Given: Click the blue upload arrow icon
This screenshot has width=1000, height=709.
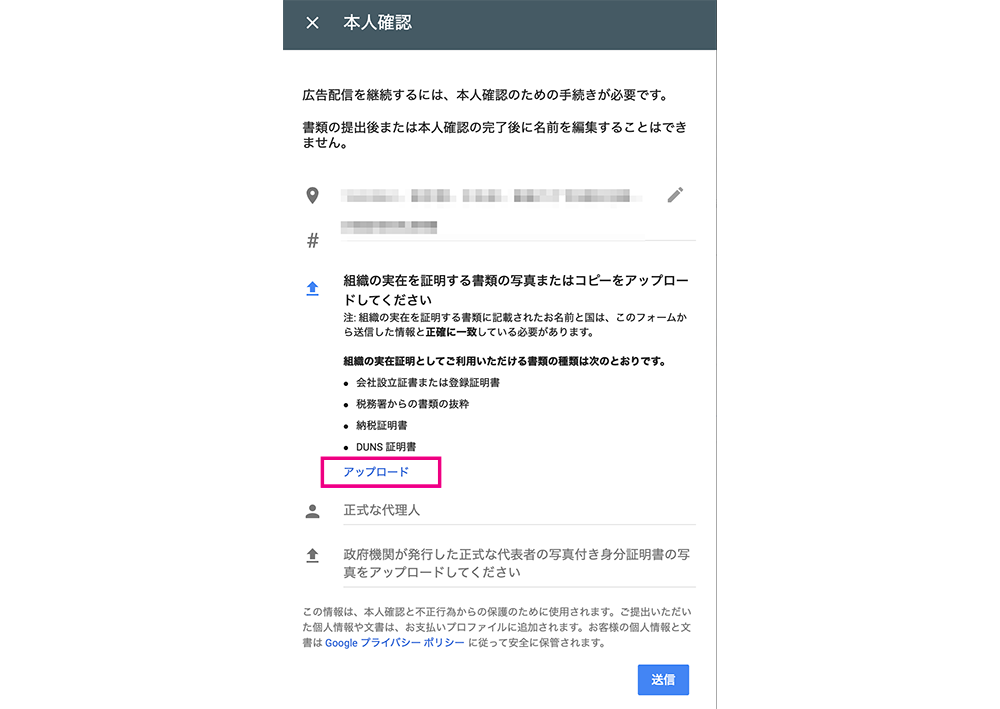Looking at the screenshot, I should [312, 288].
